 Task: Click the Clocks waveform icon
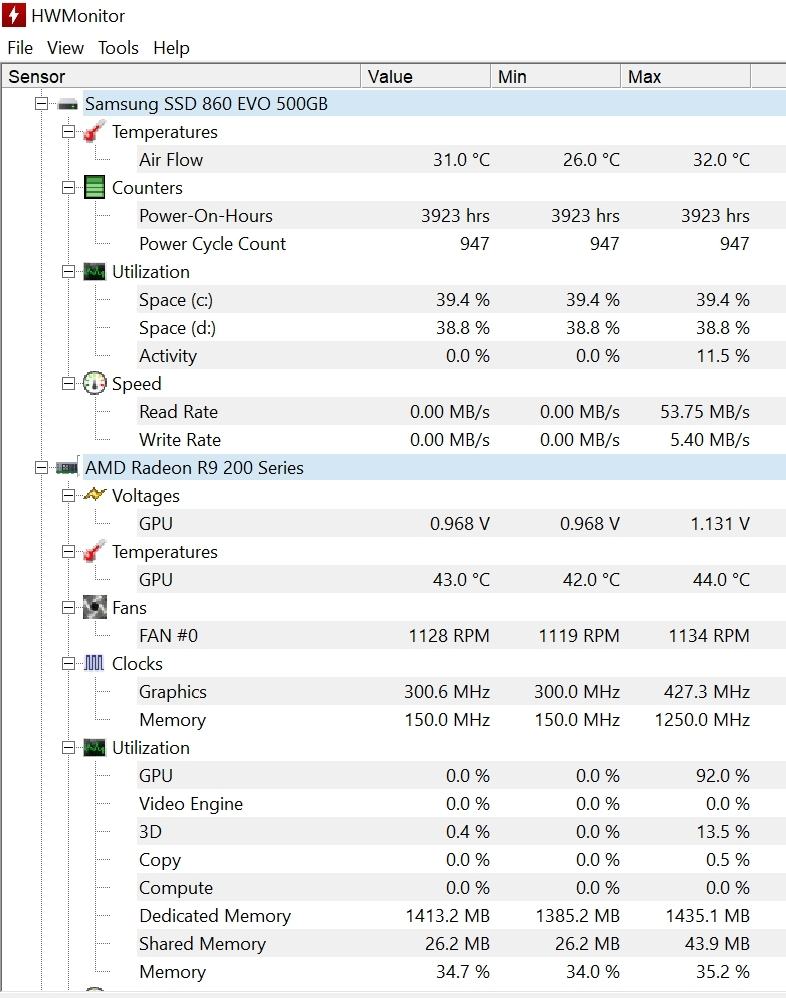(95, 664)
